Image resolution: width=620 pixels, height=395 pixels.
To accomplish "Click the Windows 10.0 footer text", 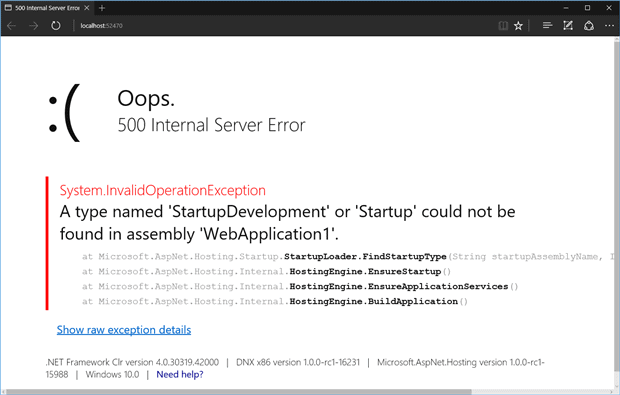I will coord(112,374).
